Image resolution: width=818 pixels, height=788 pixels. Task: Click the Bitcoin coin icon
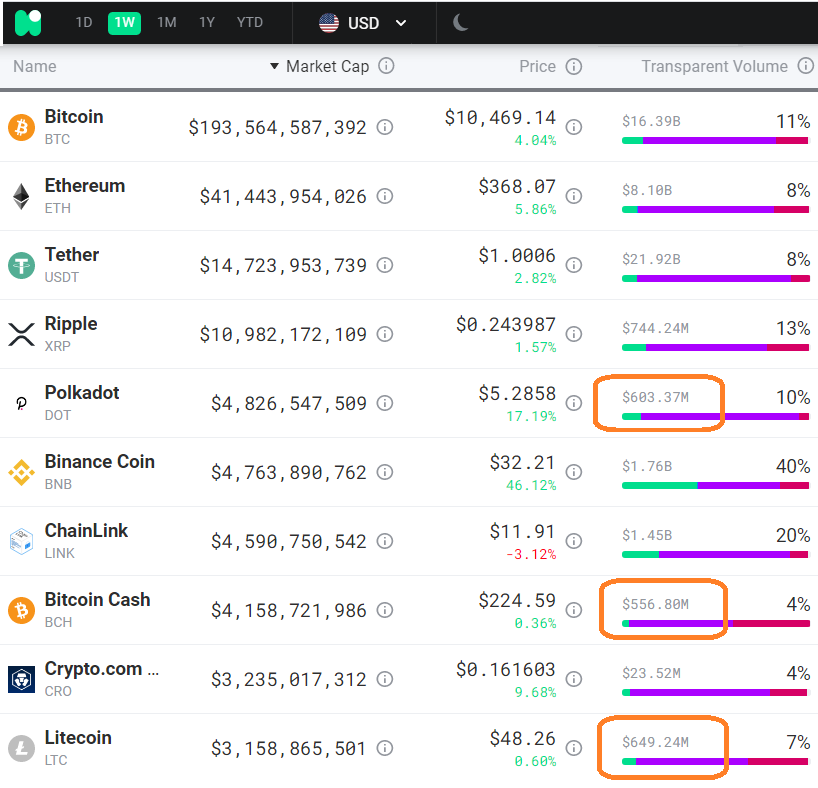(21, 127)
